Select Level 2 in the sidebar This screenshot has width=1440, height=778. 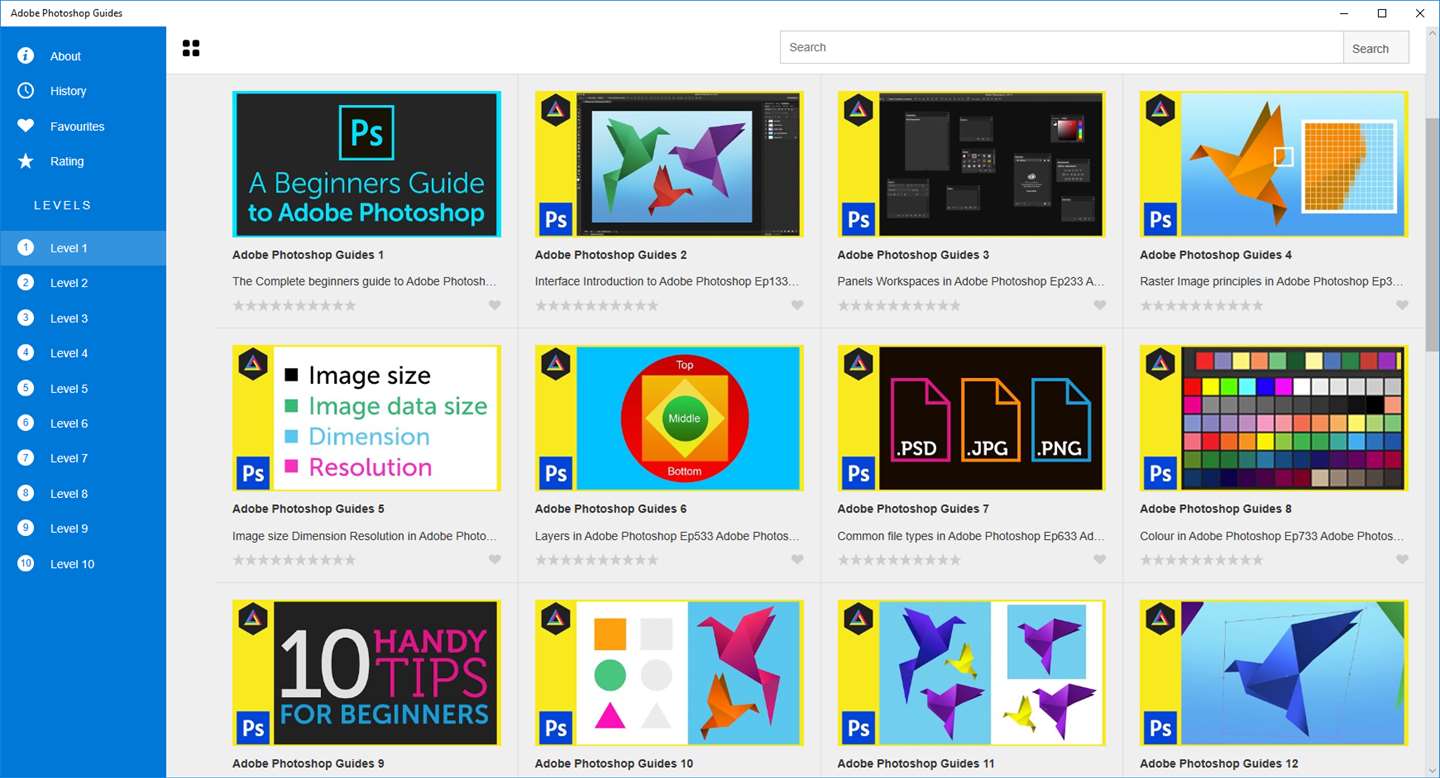83,283
